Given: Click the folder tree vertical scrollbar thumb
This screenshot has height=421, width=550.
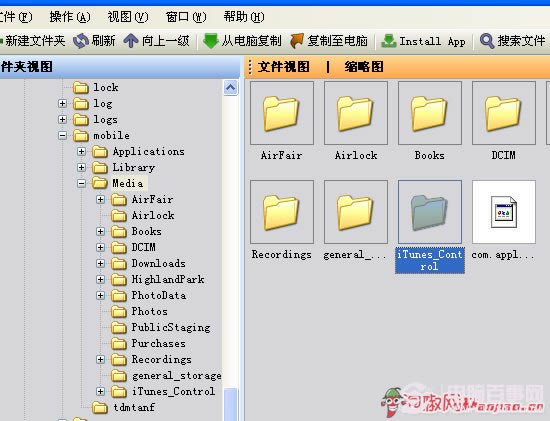Looking at the screenshot, I should pos(230,404).
